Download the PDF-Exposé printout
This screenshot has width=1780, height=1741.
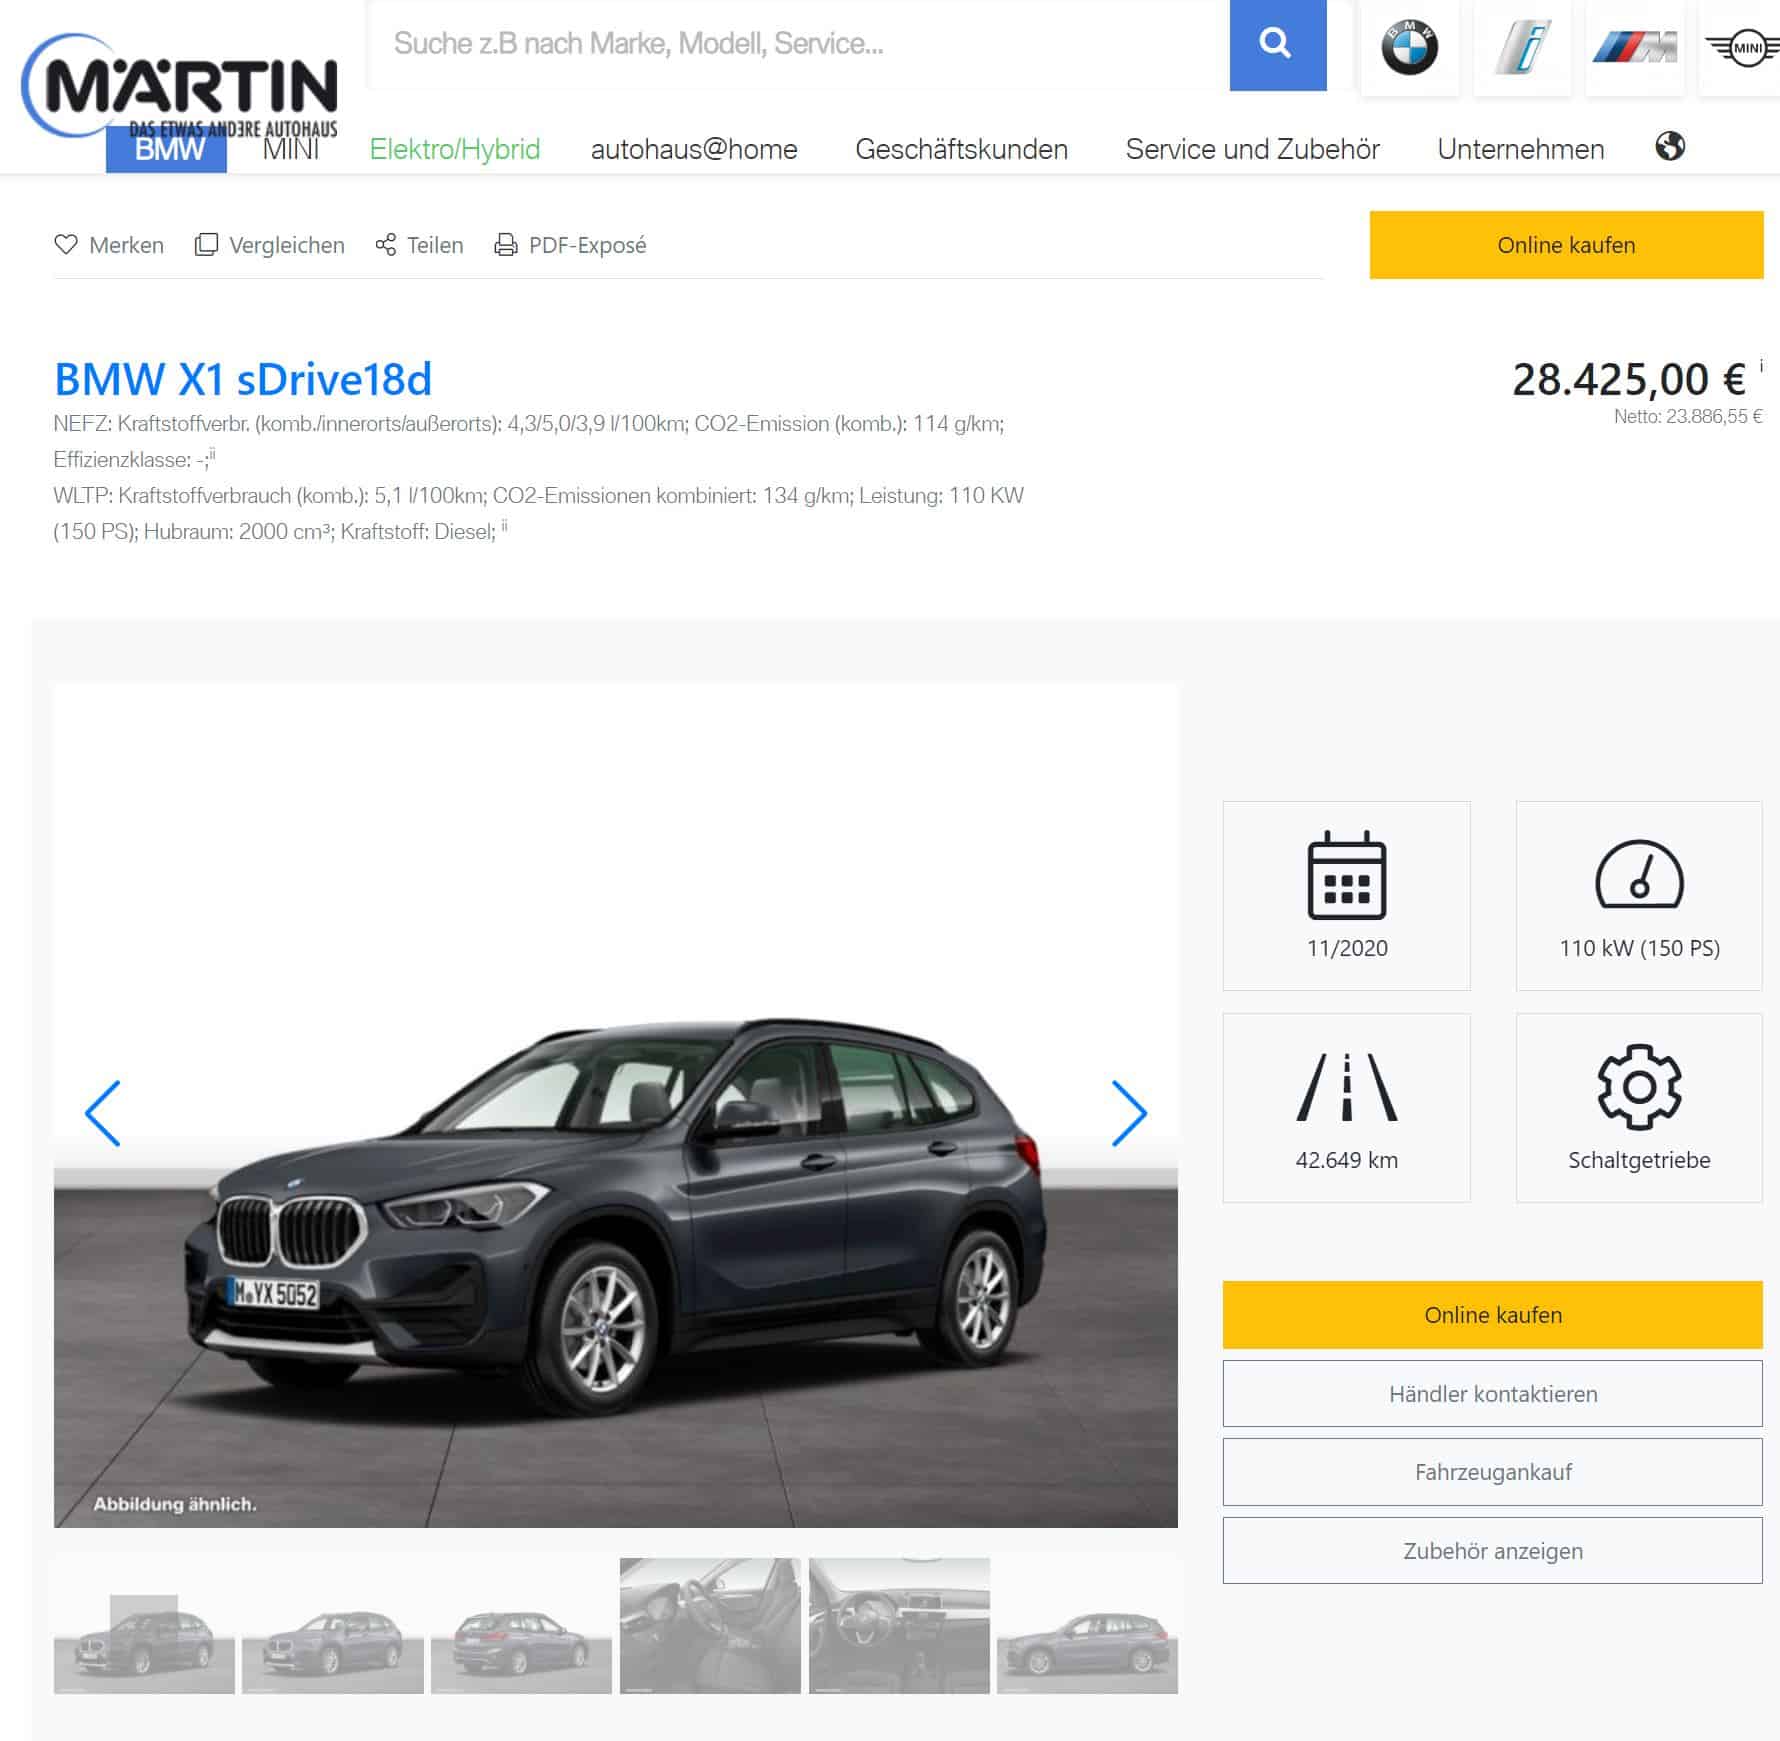pos(570,245)
